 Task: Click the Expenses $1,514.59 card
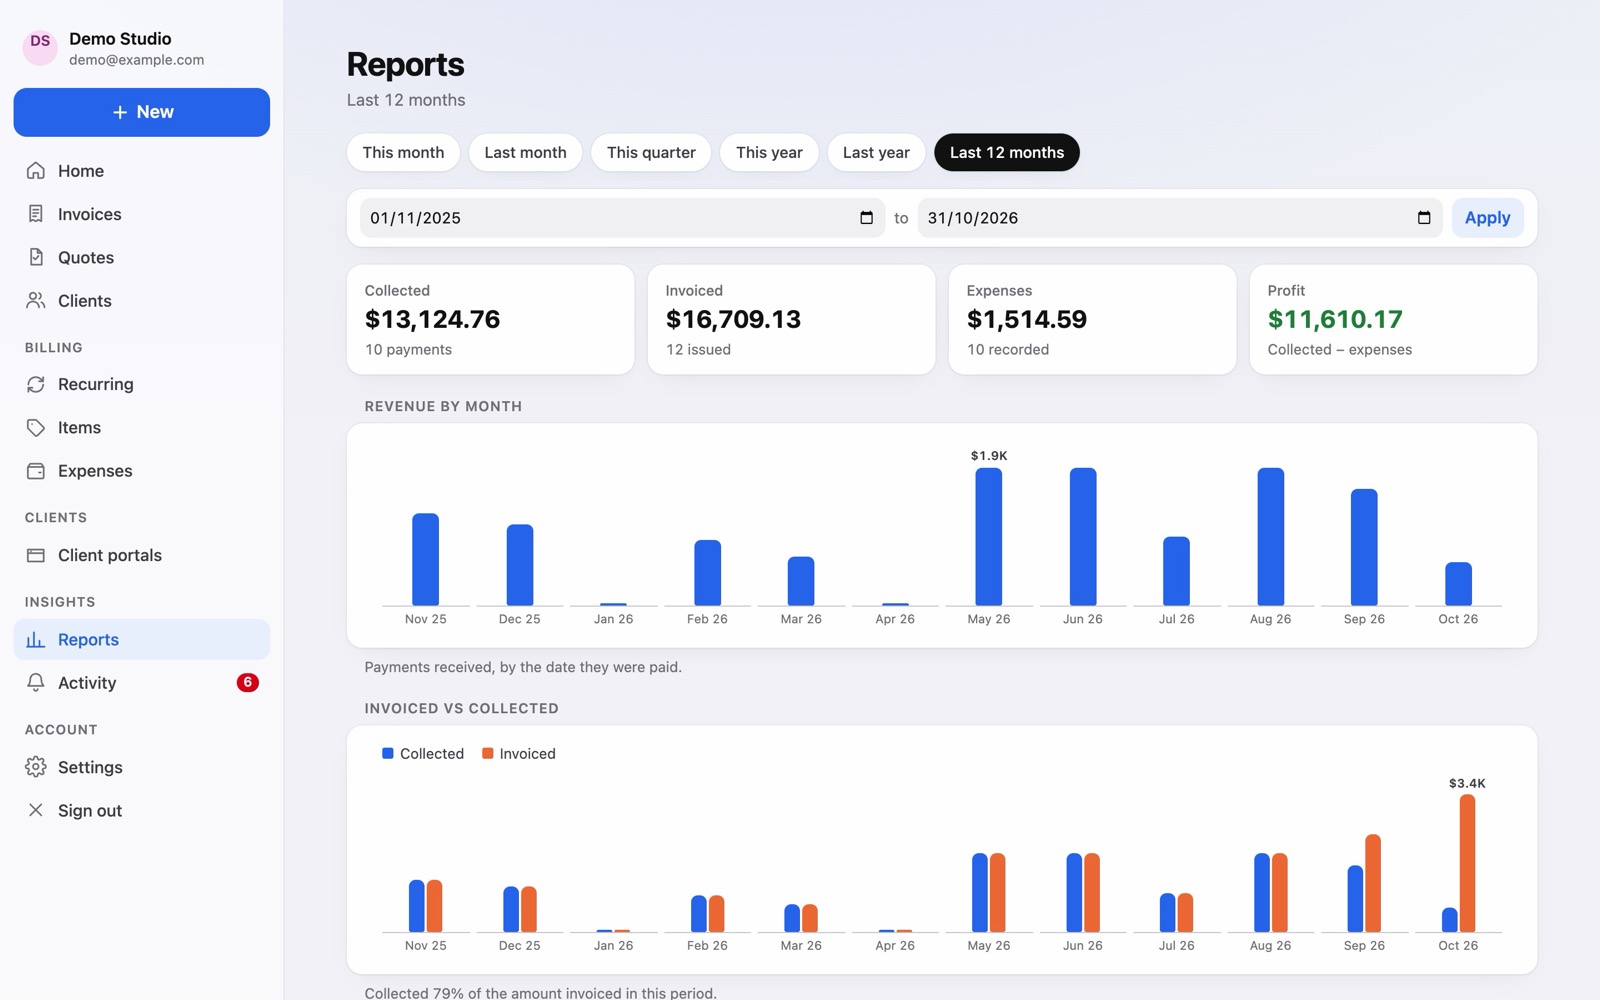coord(1092,320)
